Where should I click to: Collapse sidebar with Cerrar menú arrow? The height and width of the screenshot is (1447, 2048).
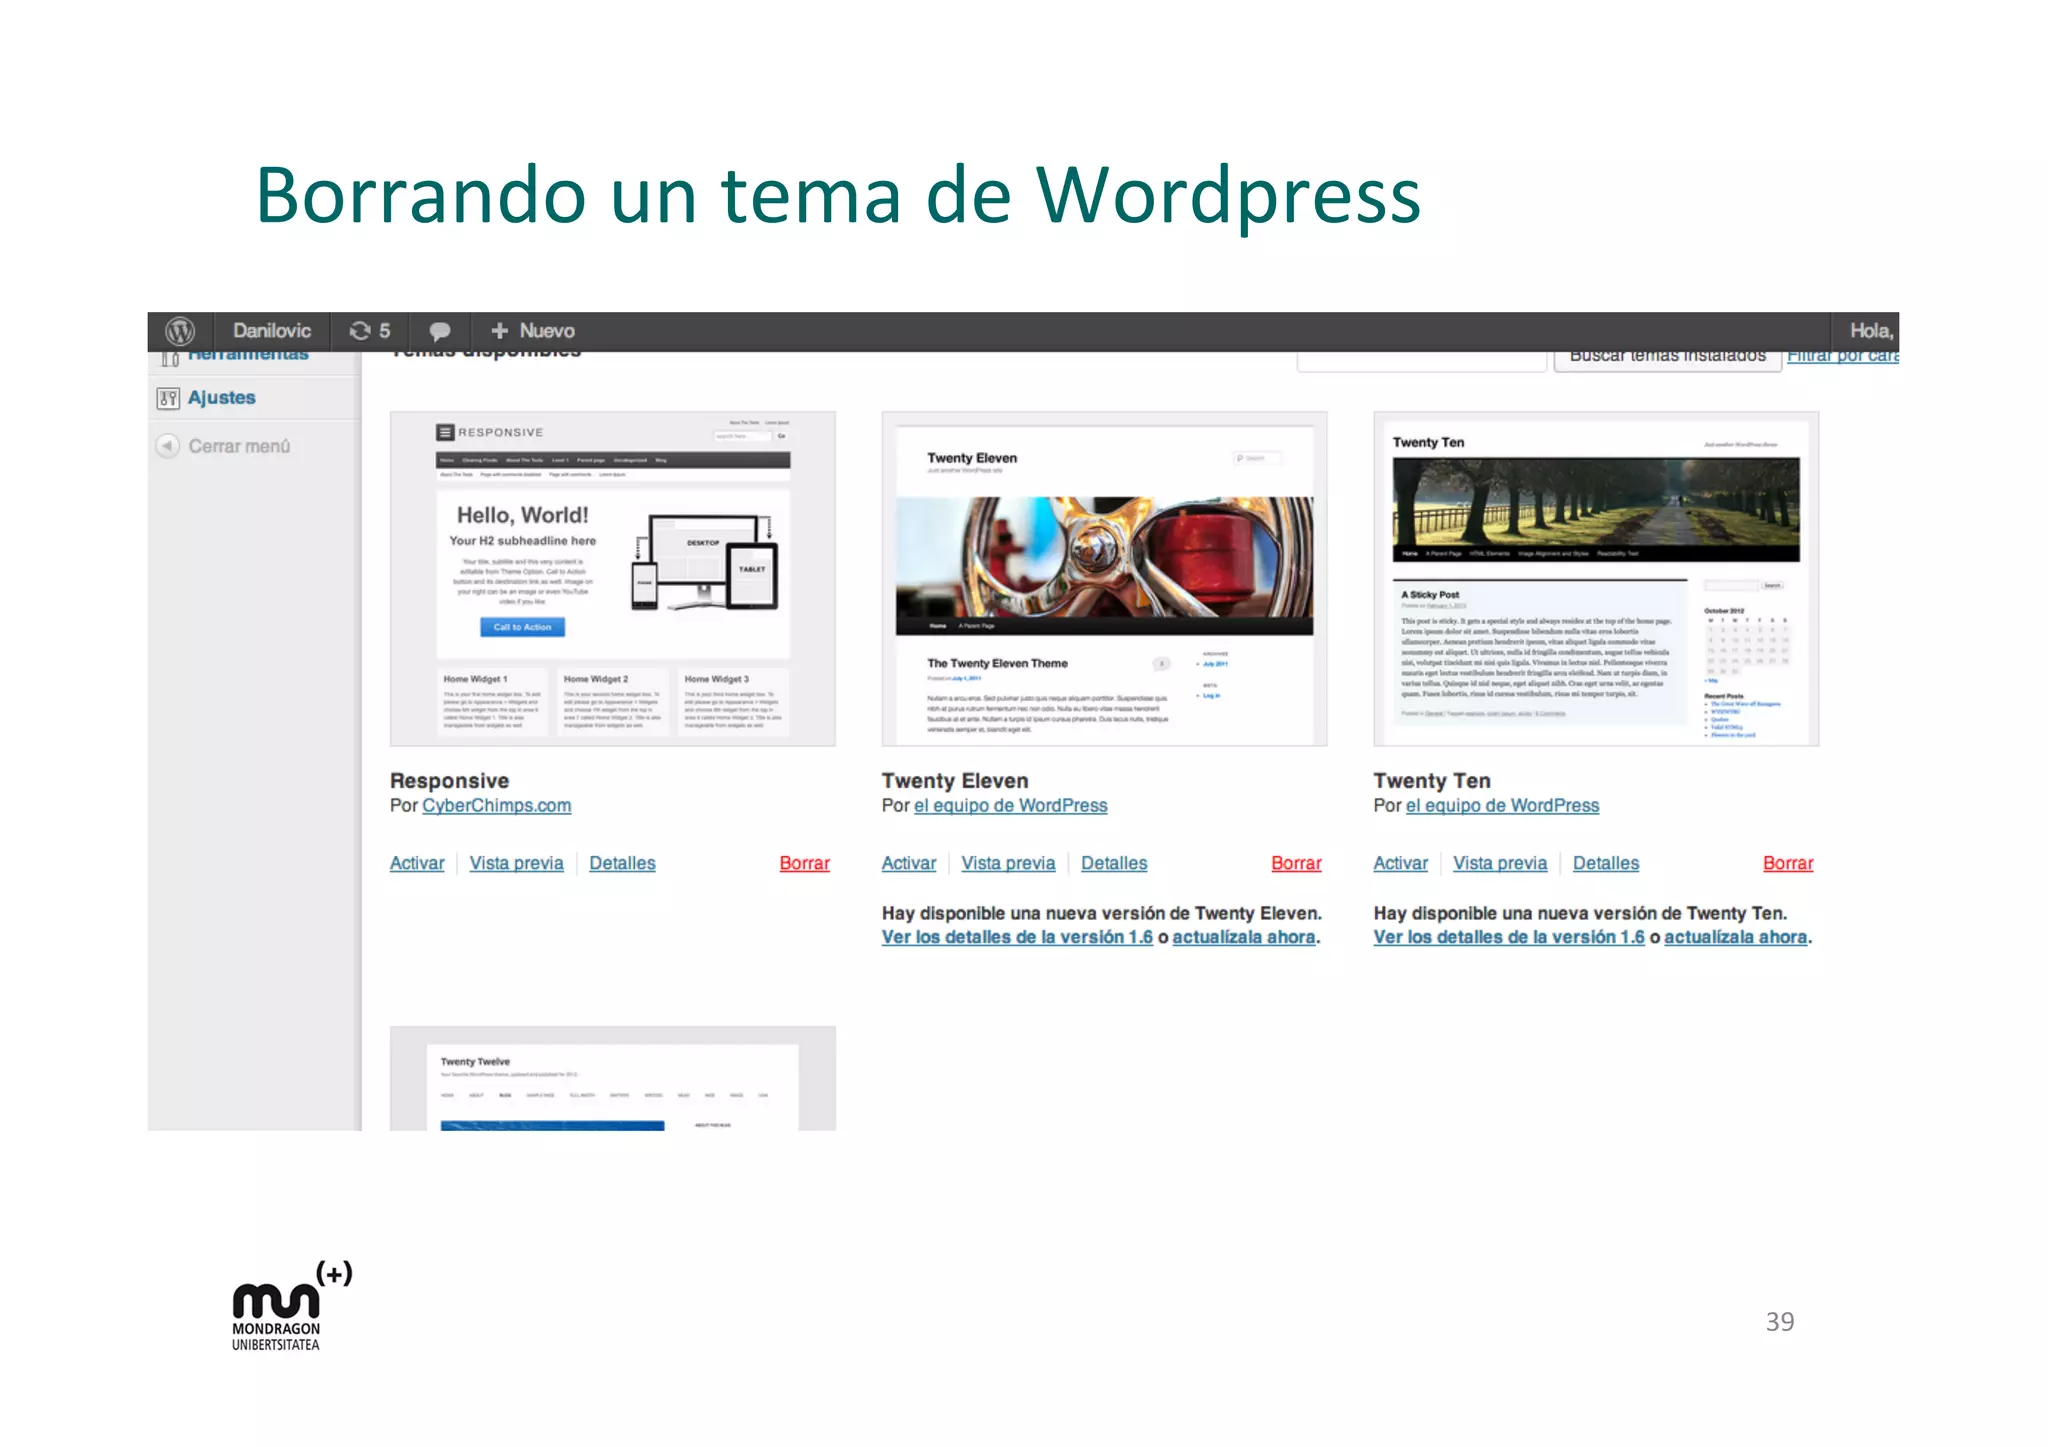tap(167, 446)
